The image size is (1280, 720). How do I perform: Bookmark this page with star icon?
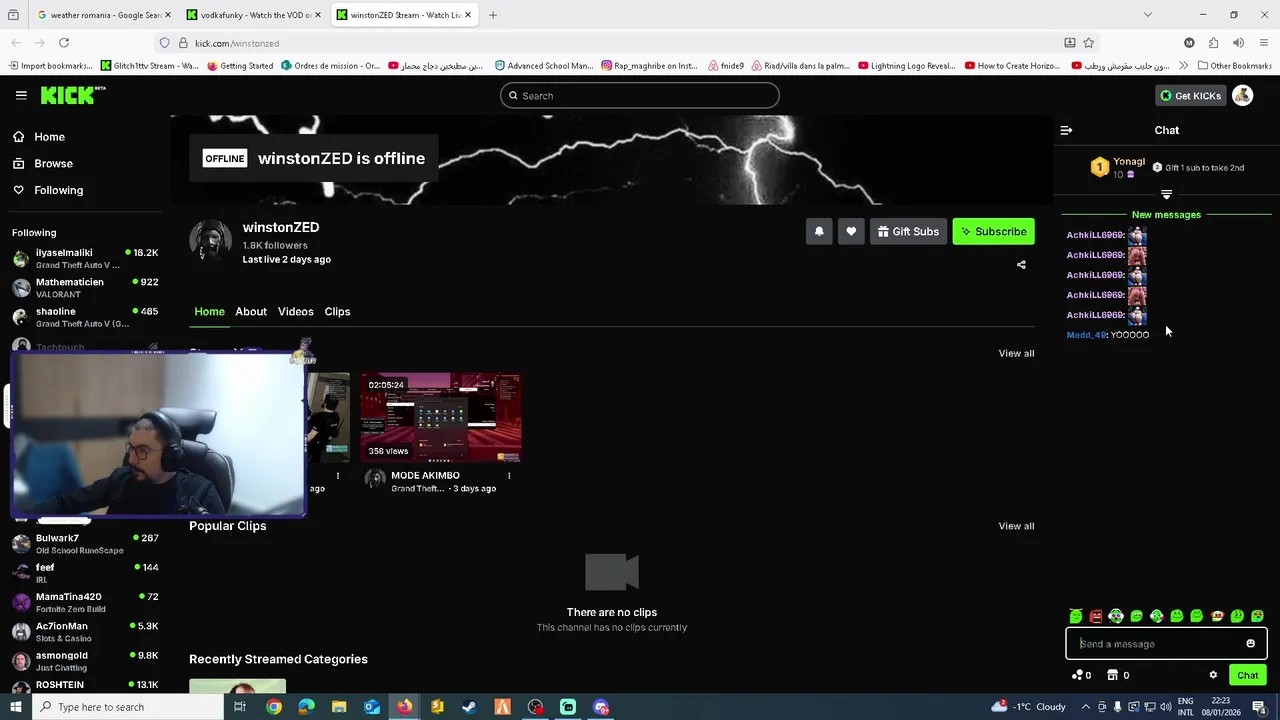coord(1088,43)
